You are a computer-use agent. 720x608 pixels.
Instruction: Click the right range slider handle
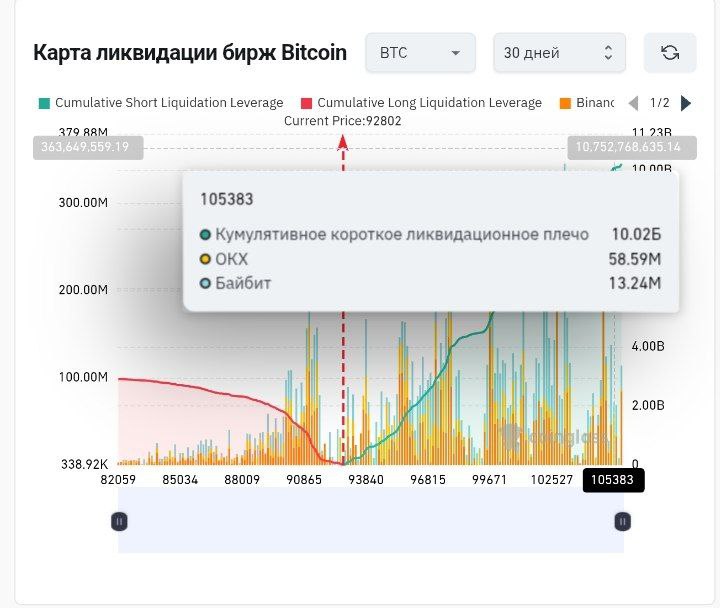(x=623, y=522)
